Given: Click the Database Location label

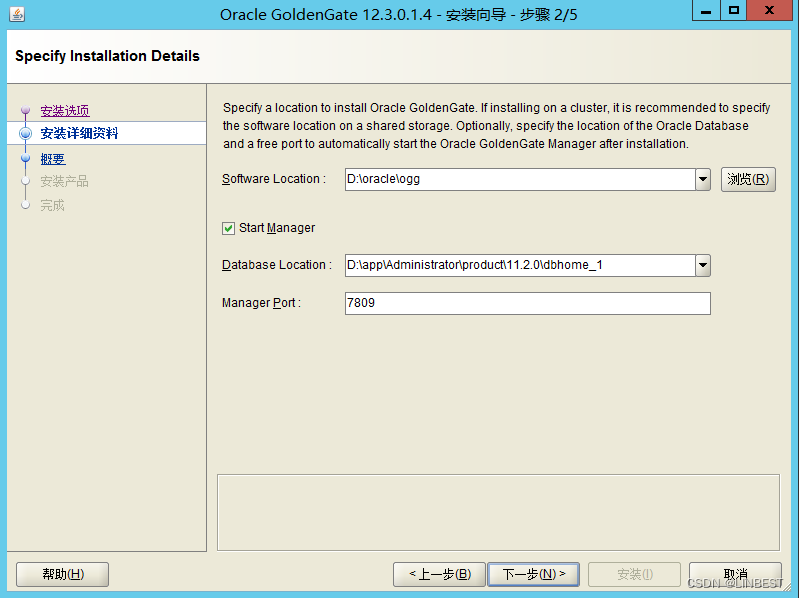Looking at the screenshot, I should [x=277, y=265].
